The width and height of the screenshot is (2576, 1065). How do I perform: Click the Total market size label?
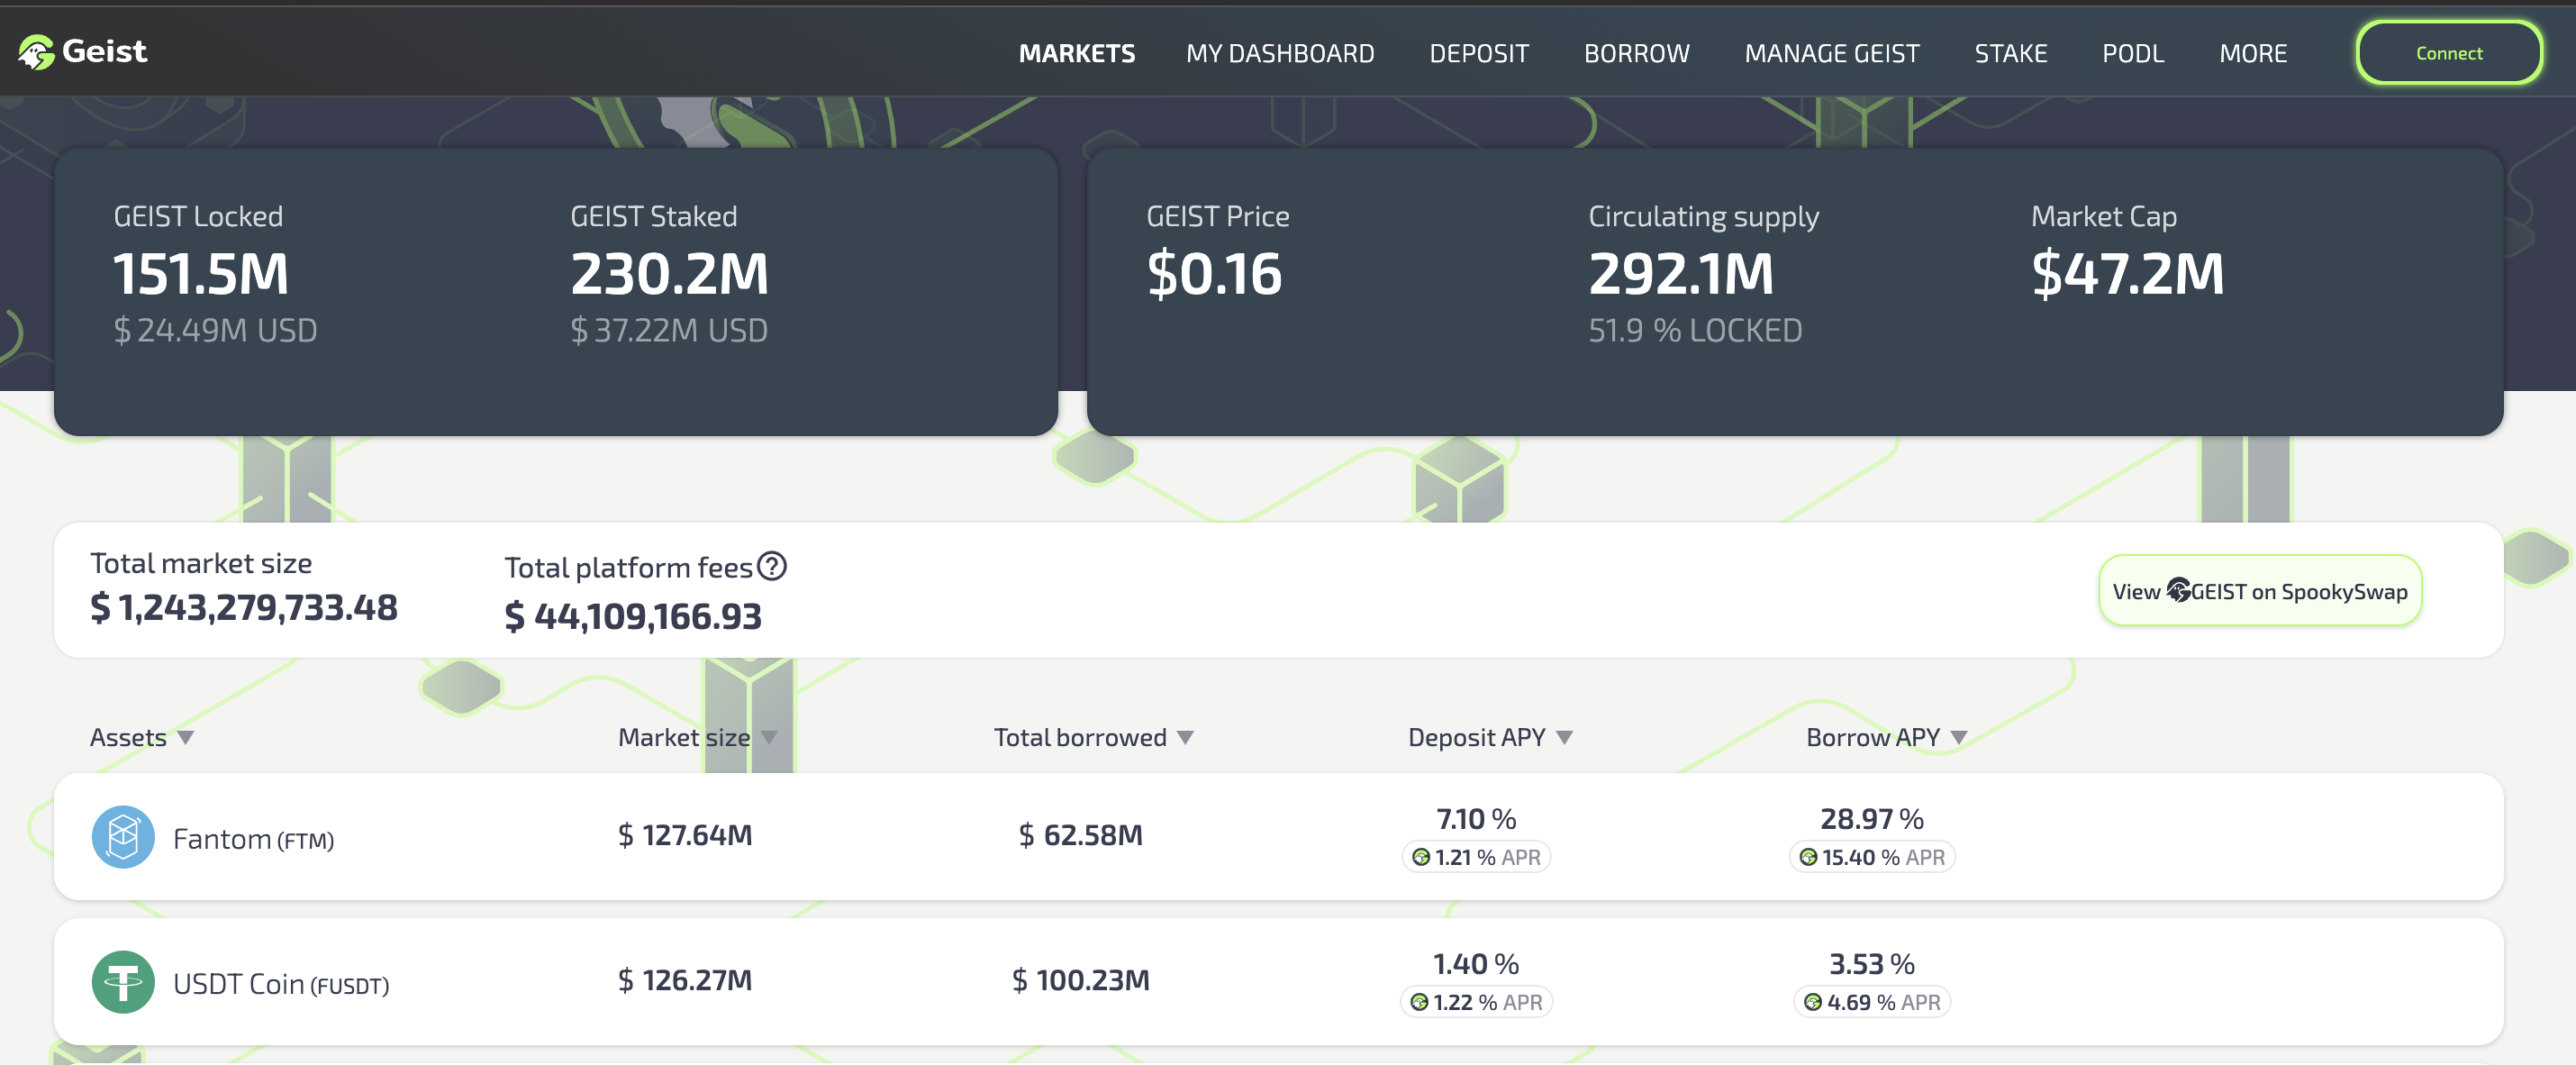click(201, 563)
